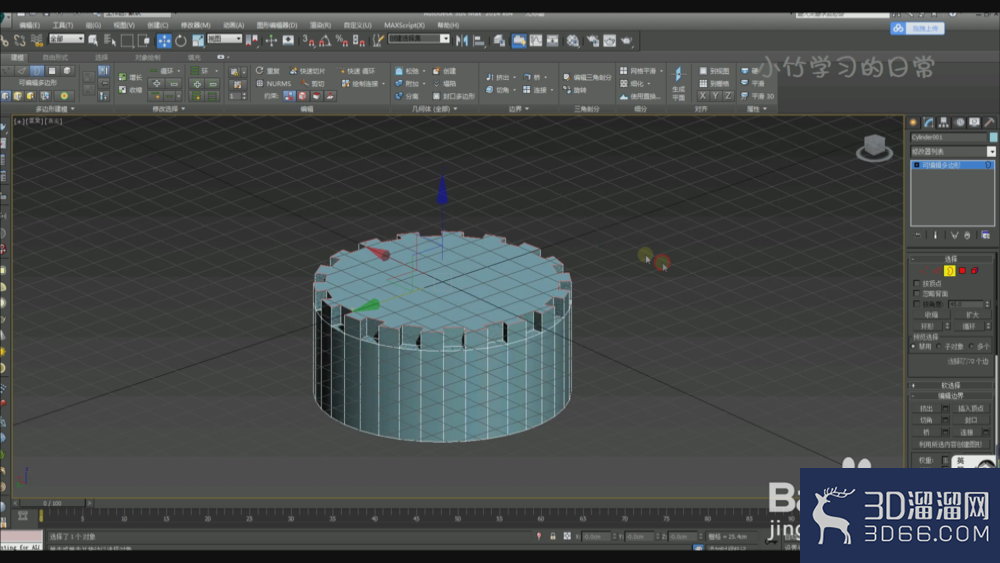Toggle the Percent Snap icon
1000x563 pixels.
pos(342,41)
